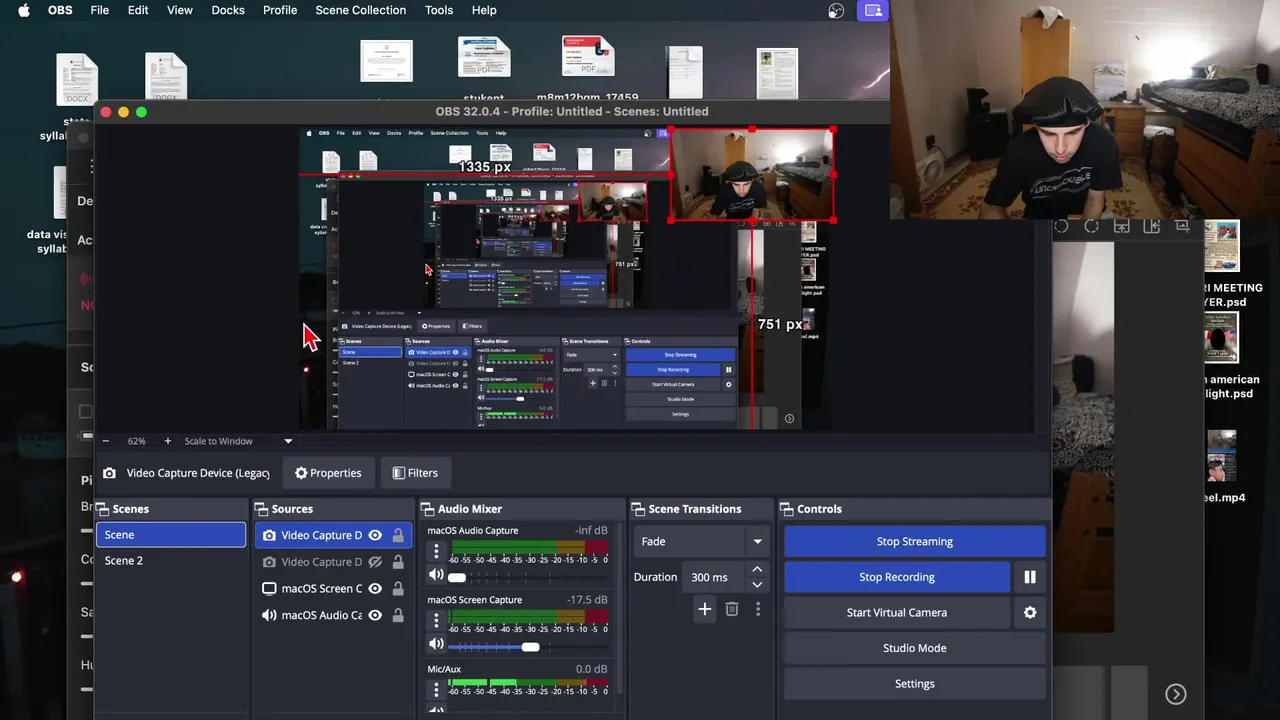Open macOS Audio Capture mixer three-dot menu
The image size is (1280, 720).
click(x=435, y=551)
